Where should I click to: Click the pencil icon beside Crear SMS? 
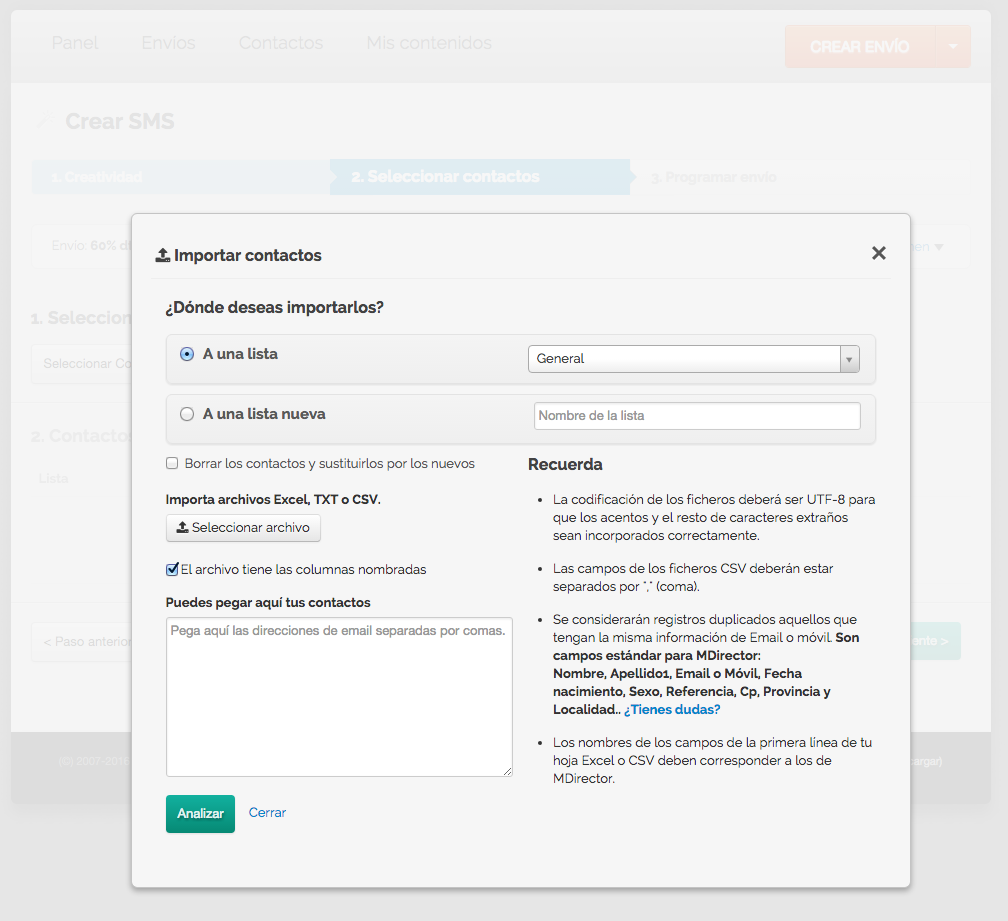pyautogui.click(x=45, y=120)
